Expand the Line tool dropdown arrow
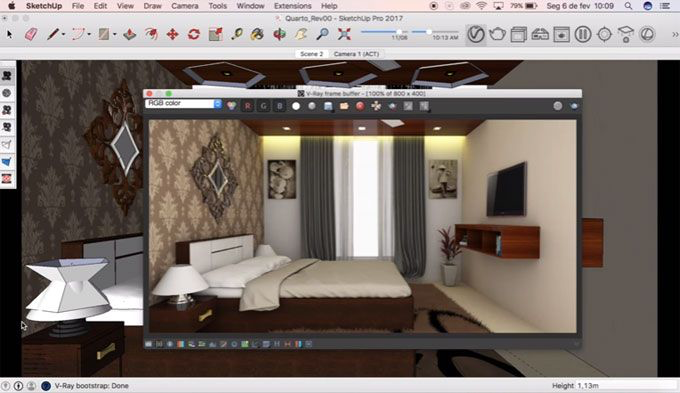 point(63,35)
